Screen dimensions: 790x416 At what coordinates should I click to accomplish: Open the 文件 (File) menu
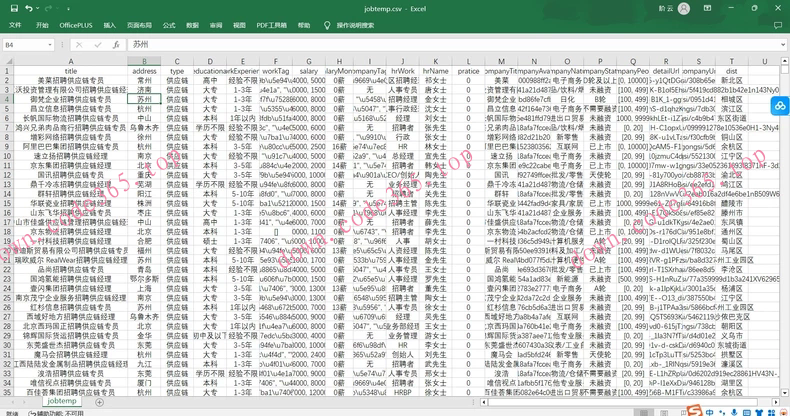15,25
